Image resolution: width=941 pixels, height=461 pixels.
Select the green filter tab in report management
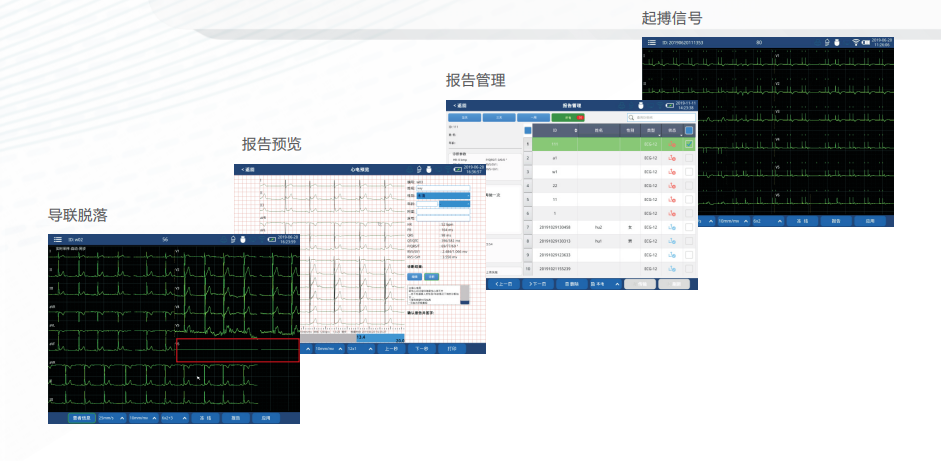569,117
